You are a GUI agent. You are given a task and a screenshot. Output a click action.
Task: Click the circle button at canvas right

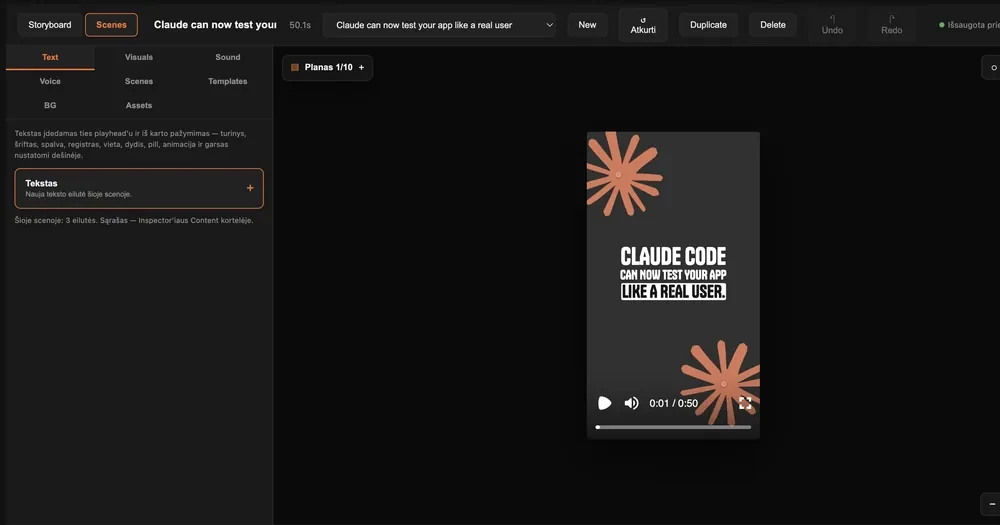pos(992,68)
